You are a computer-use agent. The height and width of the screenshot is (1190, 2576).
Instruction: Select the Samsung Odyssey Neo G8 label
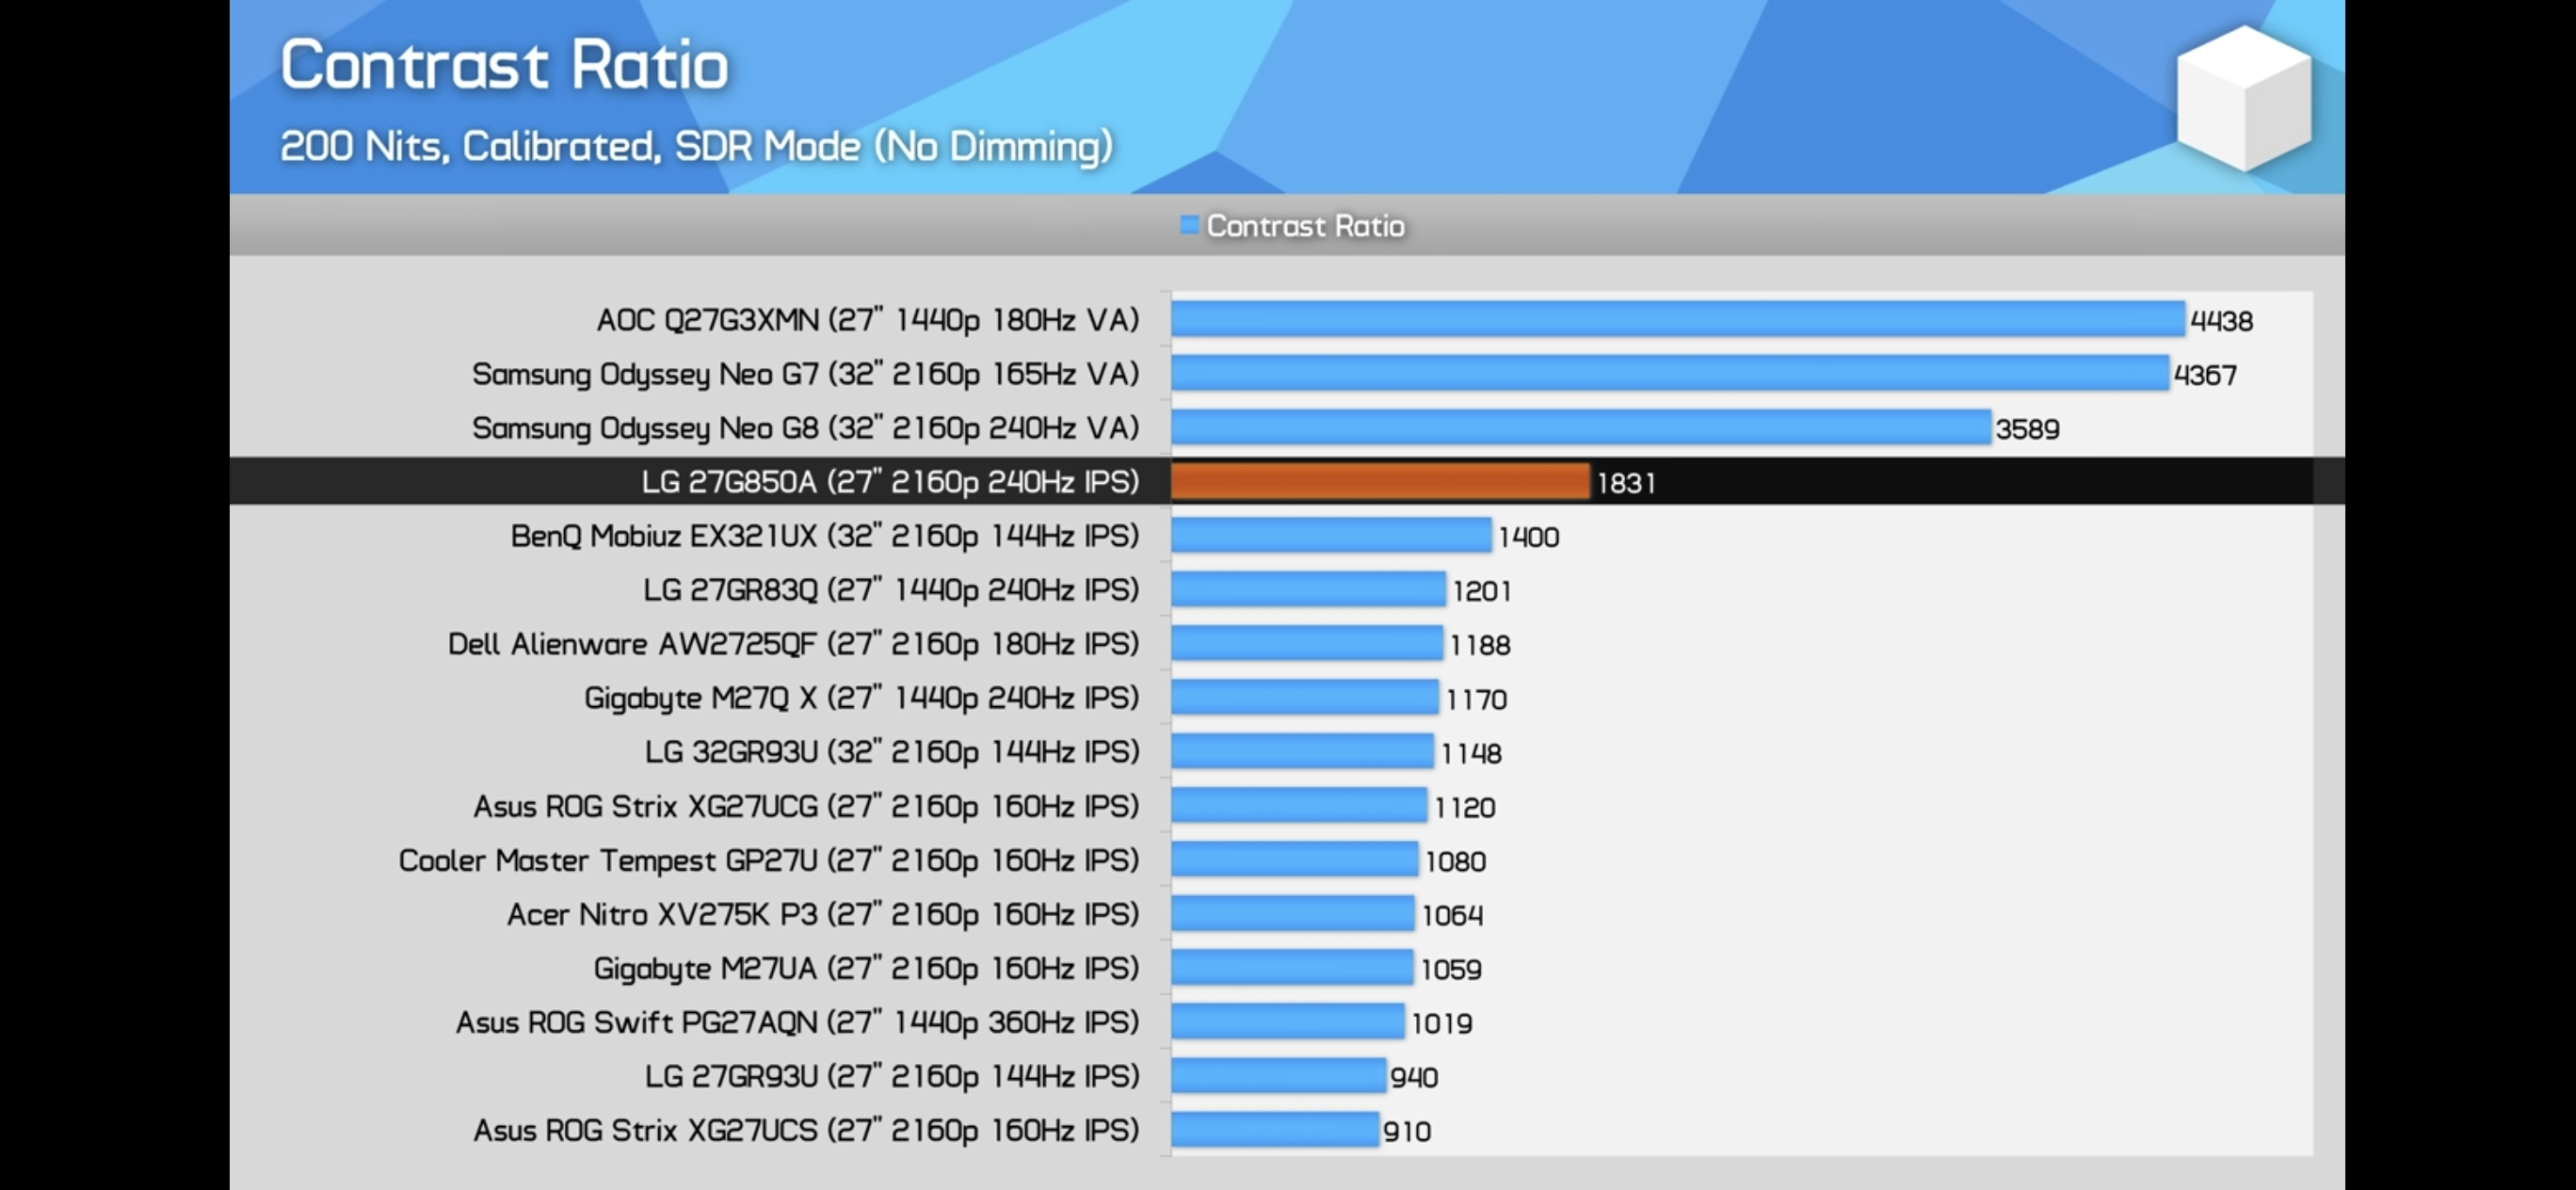tap(806, 428)
